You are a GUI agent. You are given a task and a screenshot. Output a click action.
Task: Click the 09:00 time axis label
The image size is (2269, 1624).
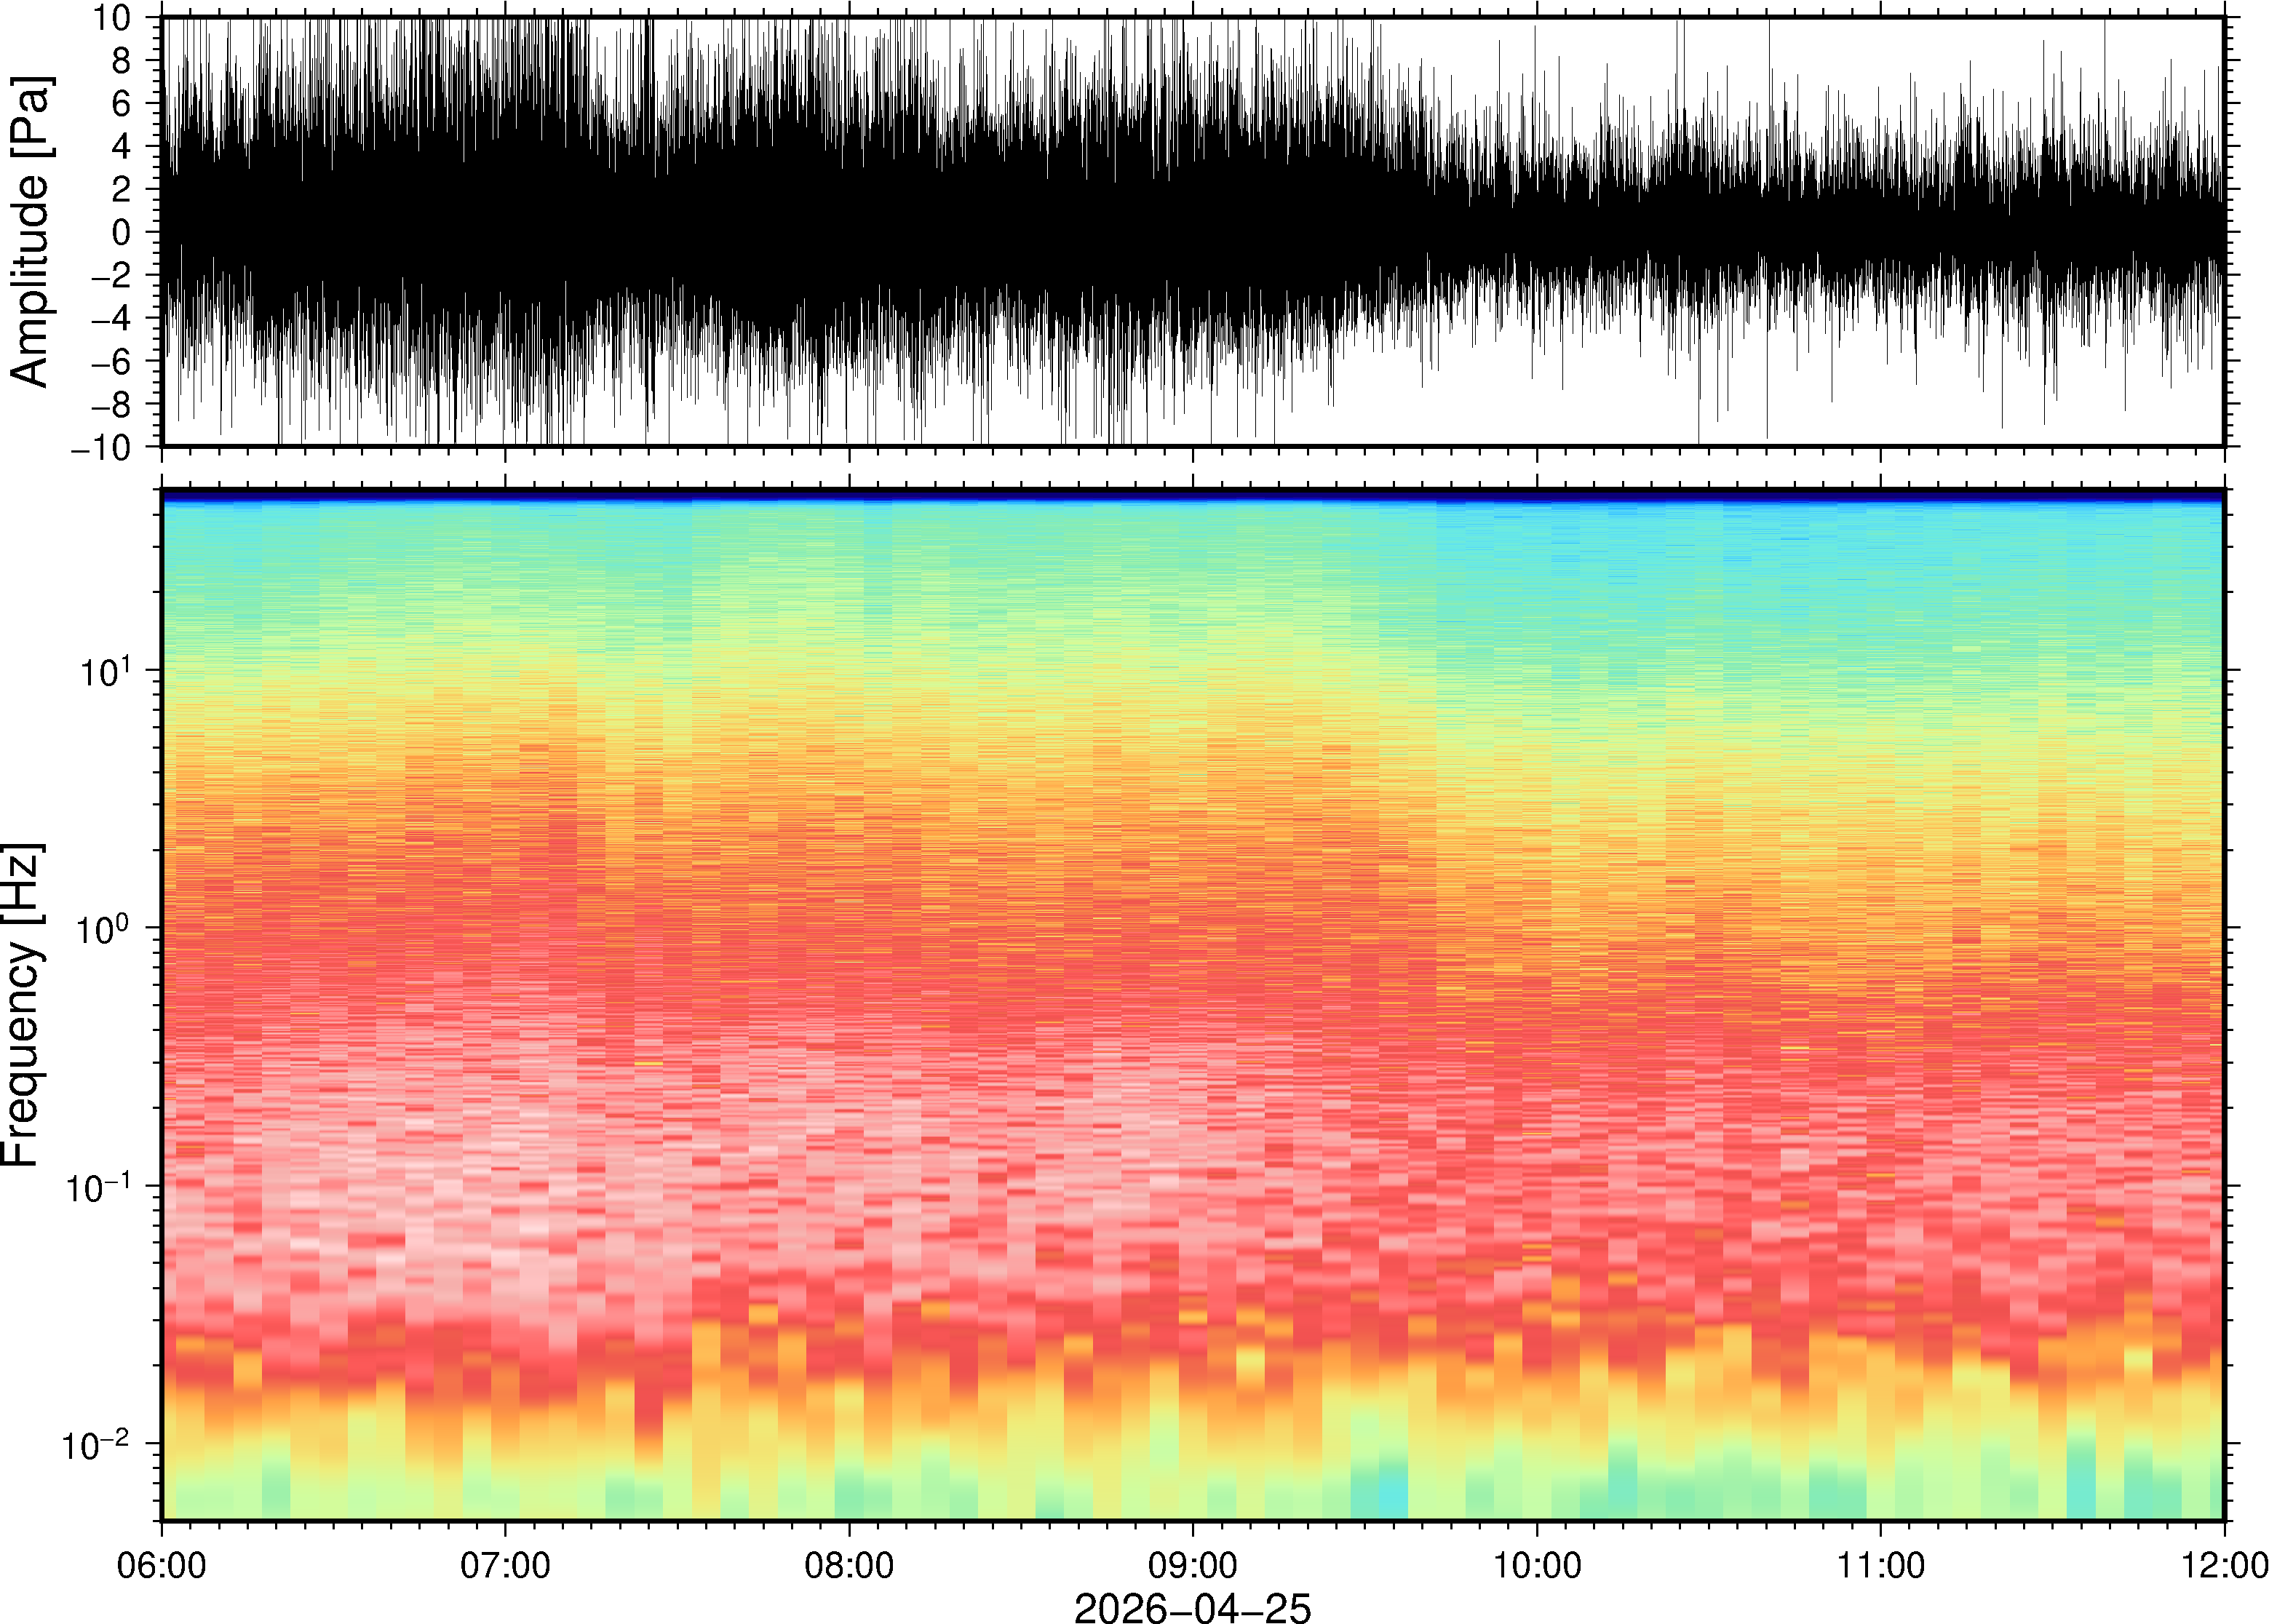[x=1193, y=1565]
